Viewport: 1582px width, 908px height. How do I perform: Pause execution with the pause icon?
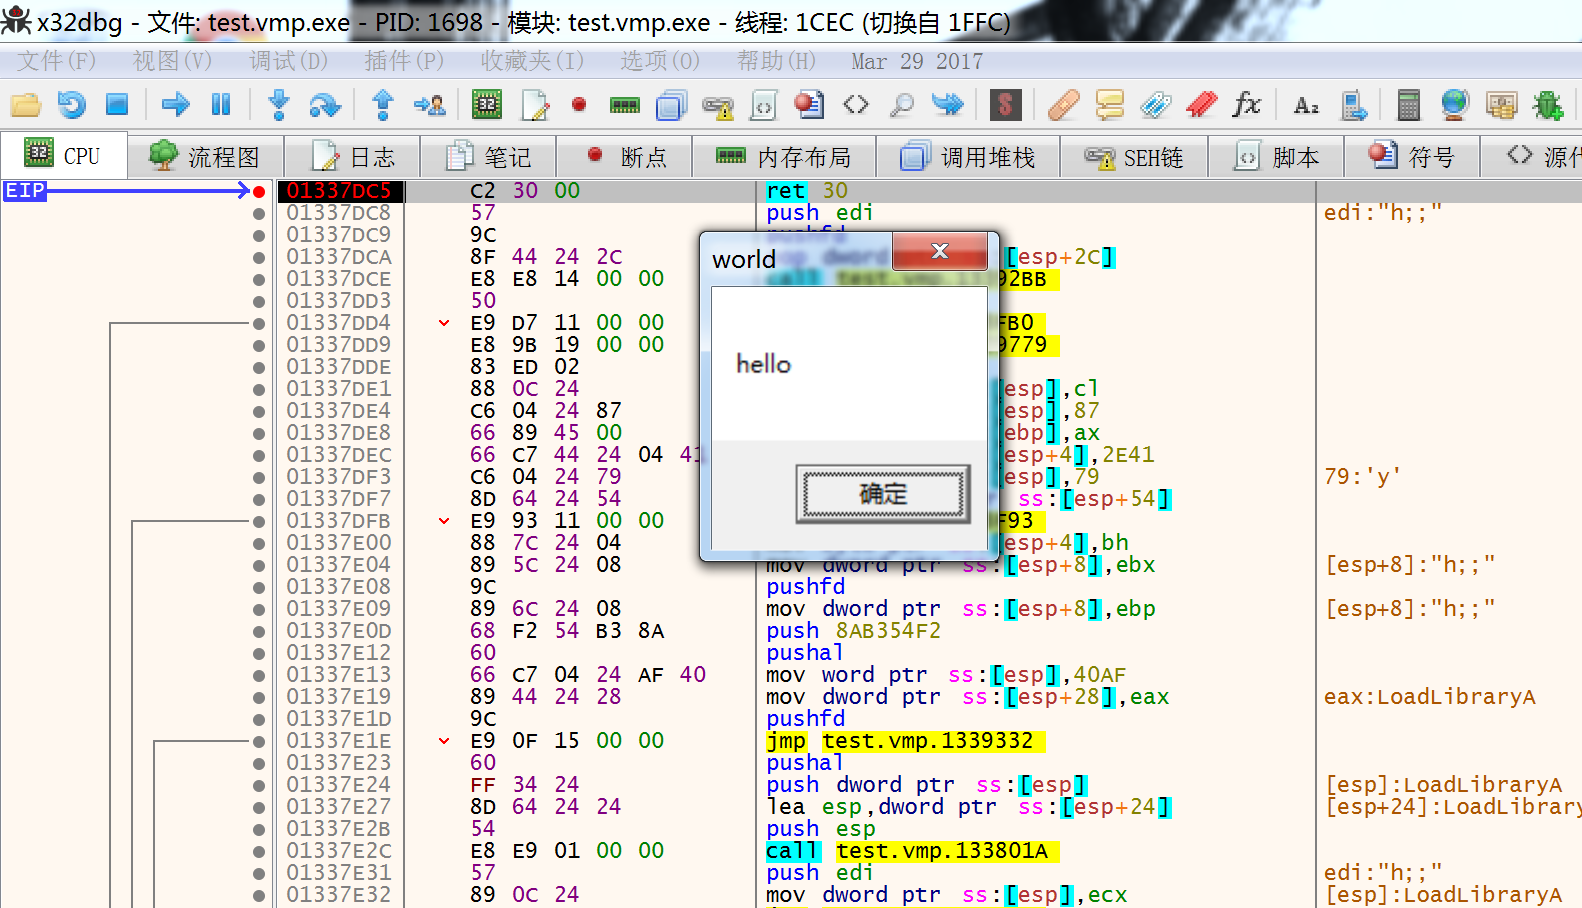click(x=221, y=104)
